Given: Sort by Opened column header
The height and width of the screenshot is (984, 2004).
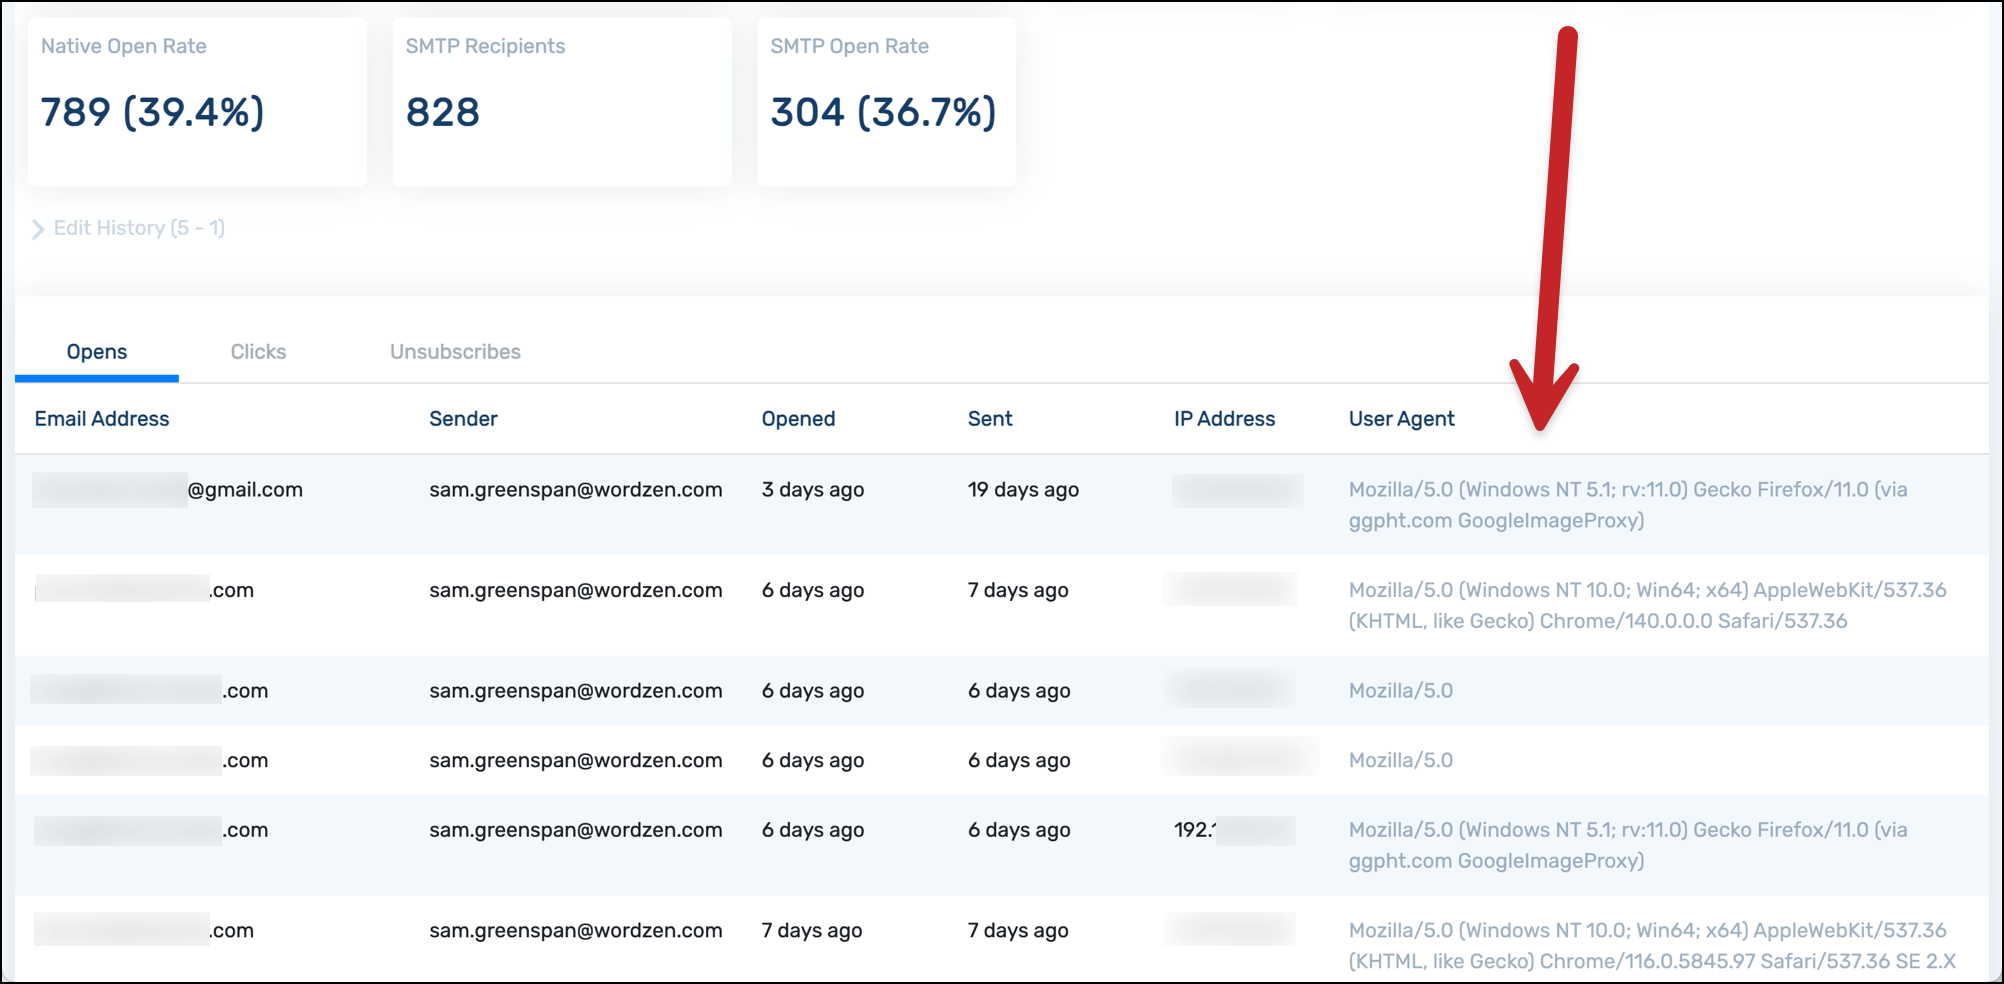Looking at the screenshot, I should (798, 419).
